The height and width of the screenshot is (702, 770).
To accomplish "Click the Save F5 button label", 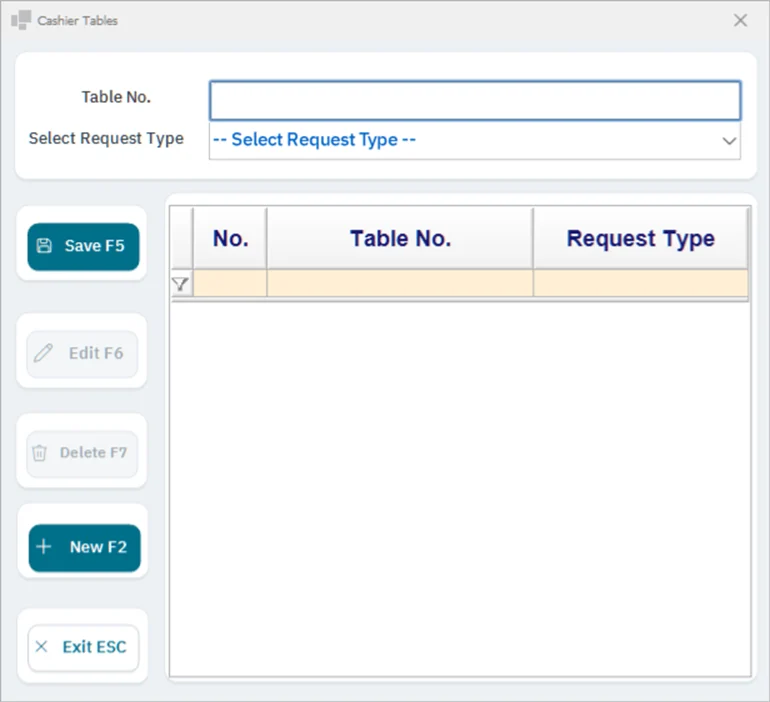I will coord(95,245).
